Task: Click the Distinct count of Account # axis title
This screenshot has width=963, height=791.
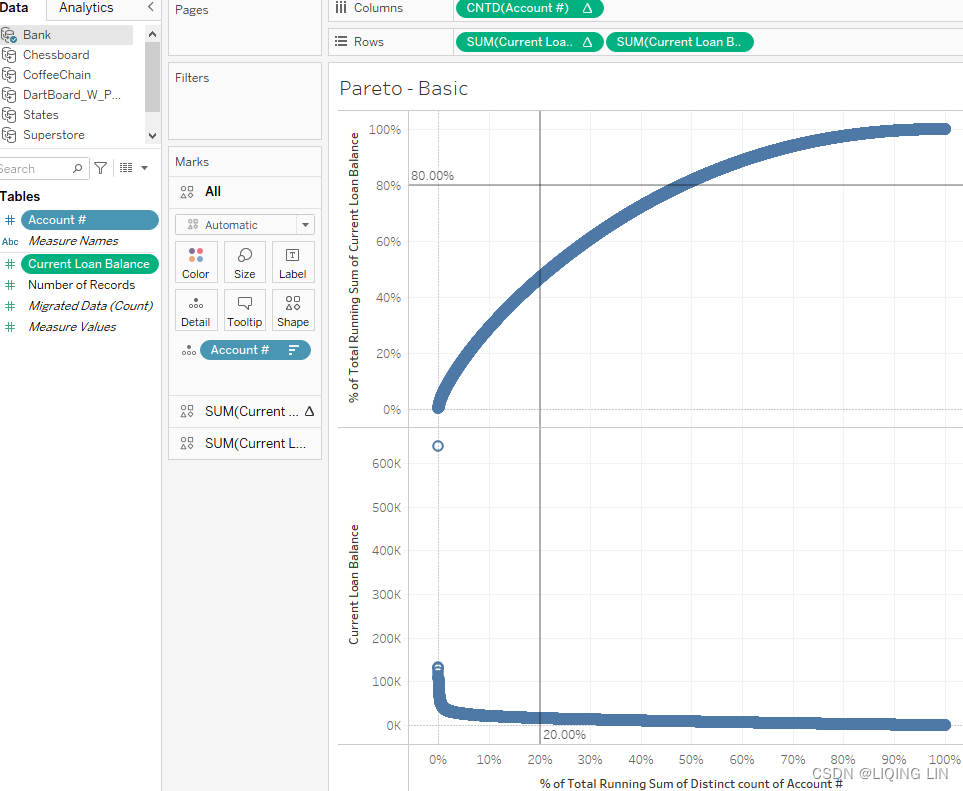Action: [691, 784]
